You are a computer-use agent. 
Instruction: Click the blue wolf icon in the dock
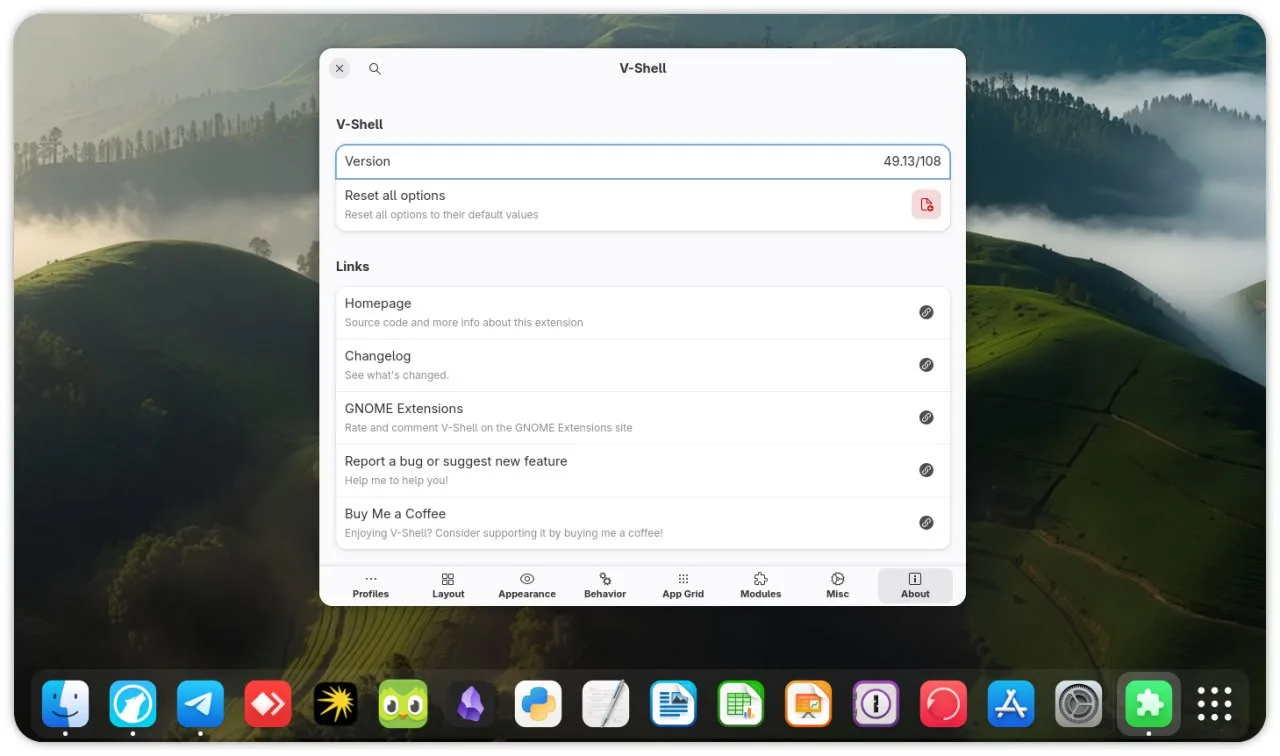click(133, 704)
